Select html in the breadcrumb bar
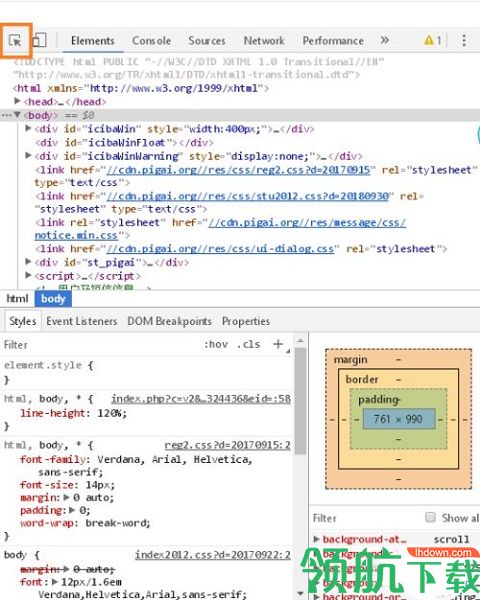 click(x=17, y=298)
